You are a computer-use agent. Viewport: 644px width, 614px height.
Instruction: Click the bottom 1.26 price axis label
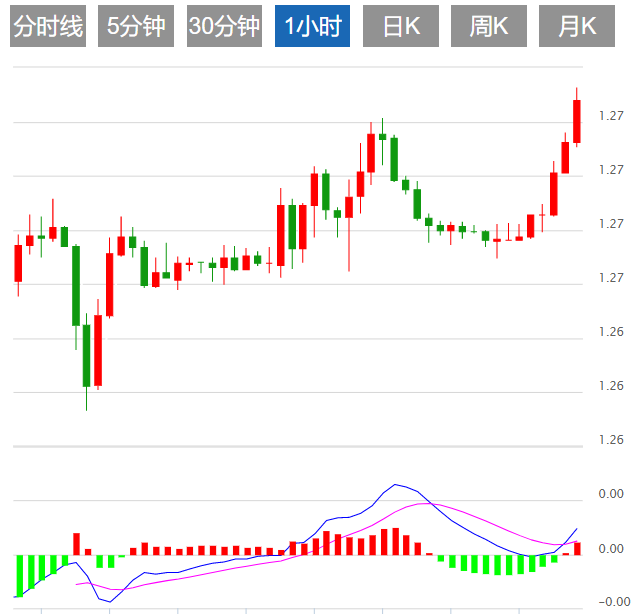click(611, 440)
